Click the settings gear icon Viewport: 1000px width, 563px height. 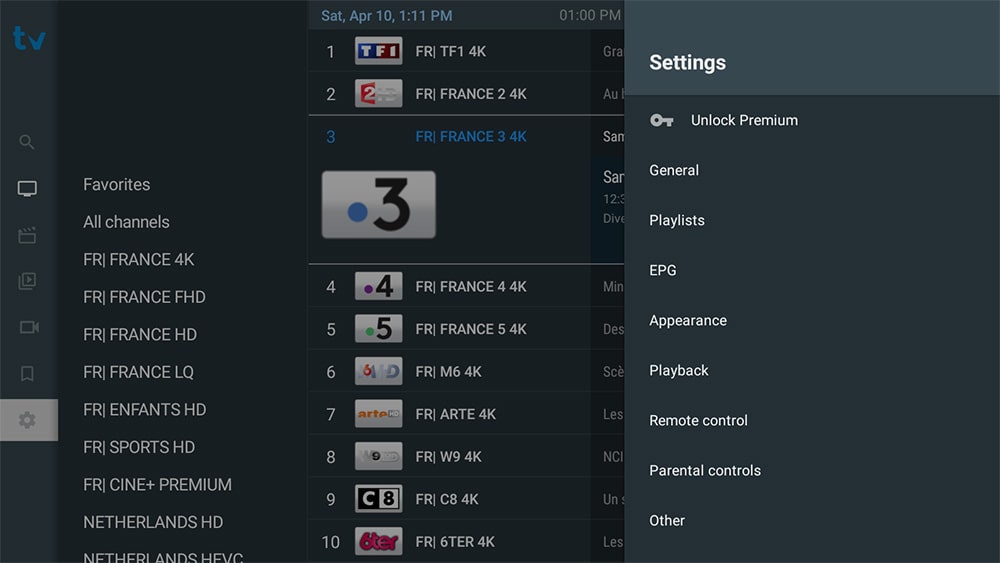pos(27,420)
